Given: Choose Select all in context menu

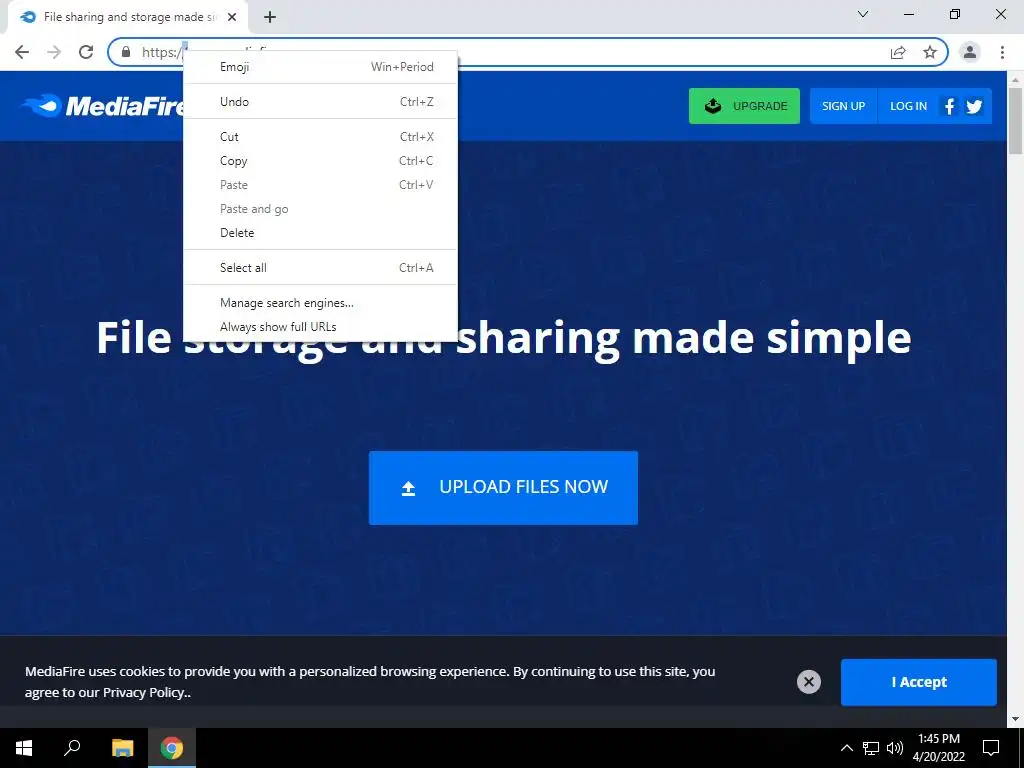Looking at the screenshot, I should point(320,268).
